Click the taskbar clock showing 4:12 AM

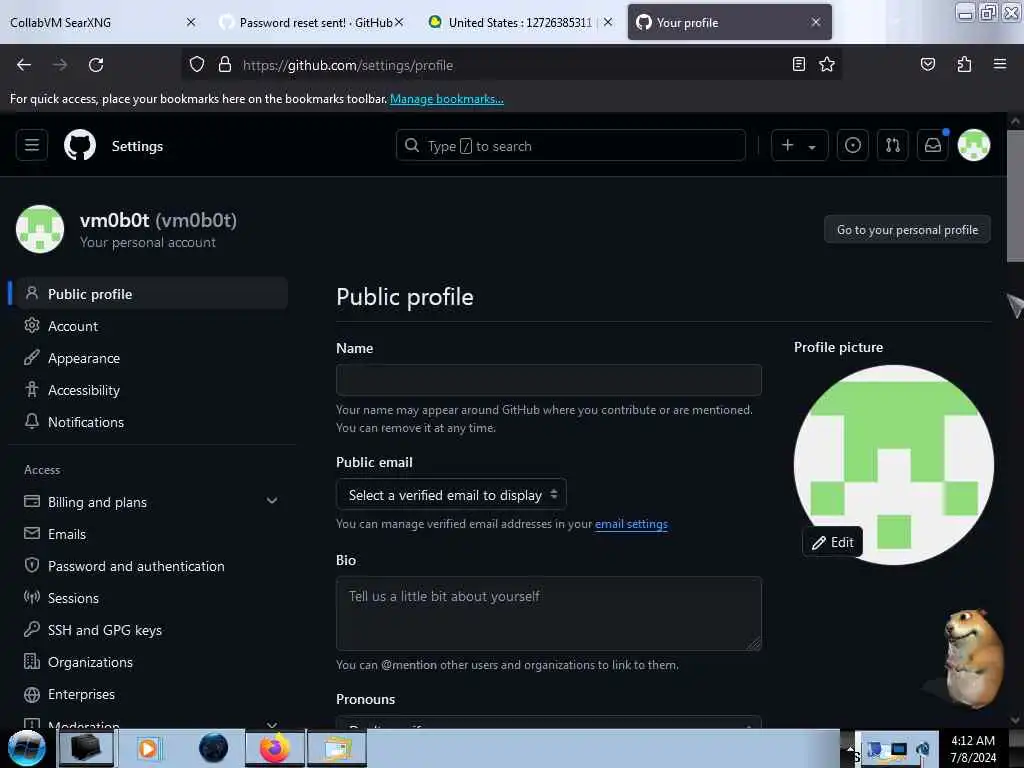[x=972, y=748]
